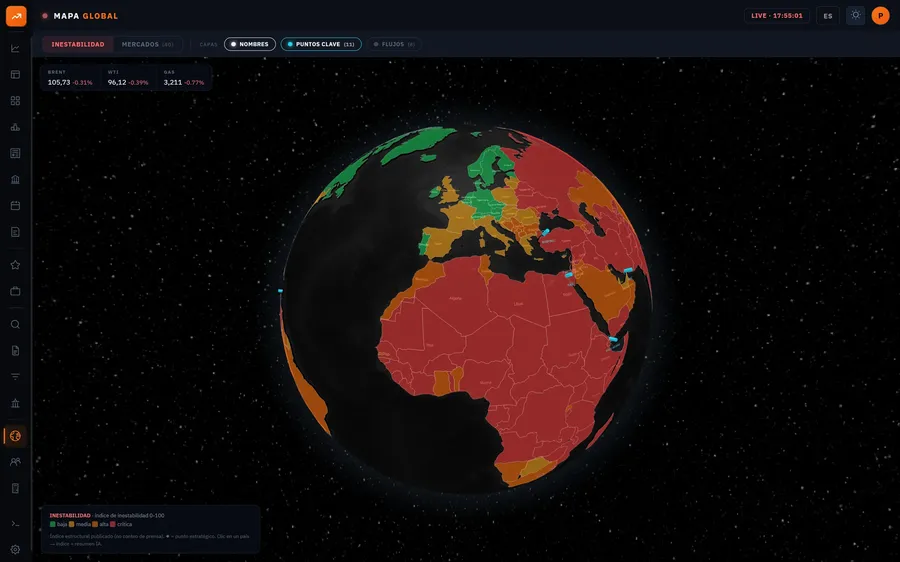Viewport: 900px width, 562px height.
Task: Open the panel layout sidebar icon
Action: (x=15, y=75)
